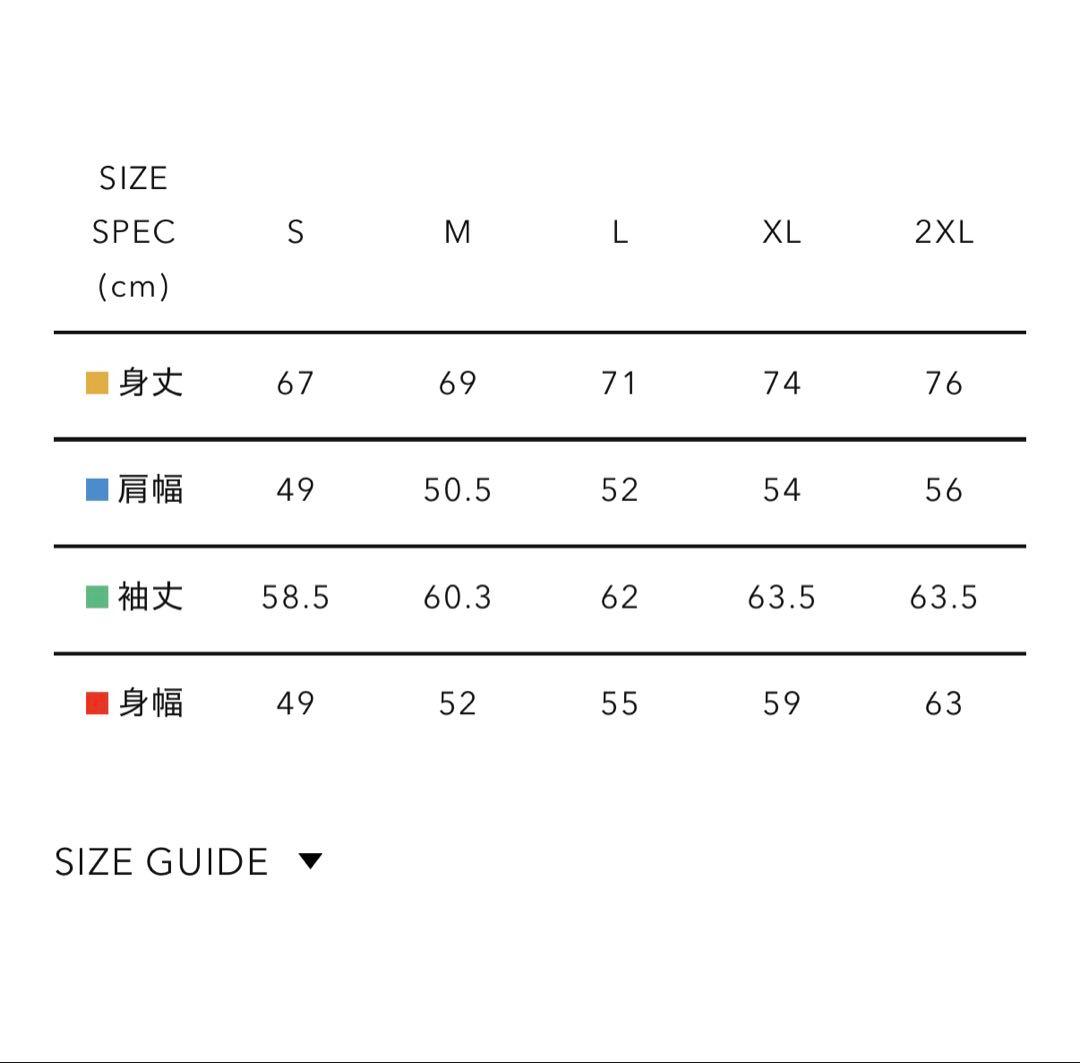Screen dimensions: 1080x1063
Task: Expand the SIZE GUIDE triangle arrow
Action: 311,861
